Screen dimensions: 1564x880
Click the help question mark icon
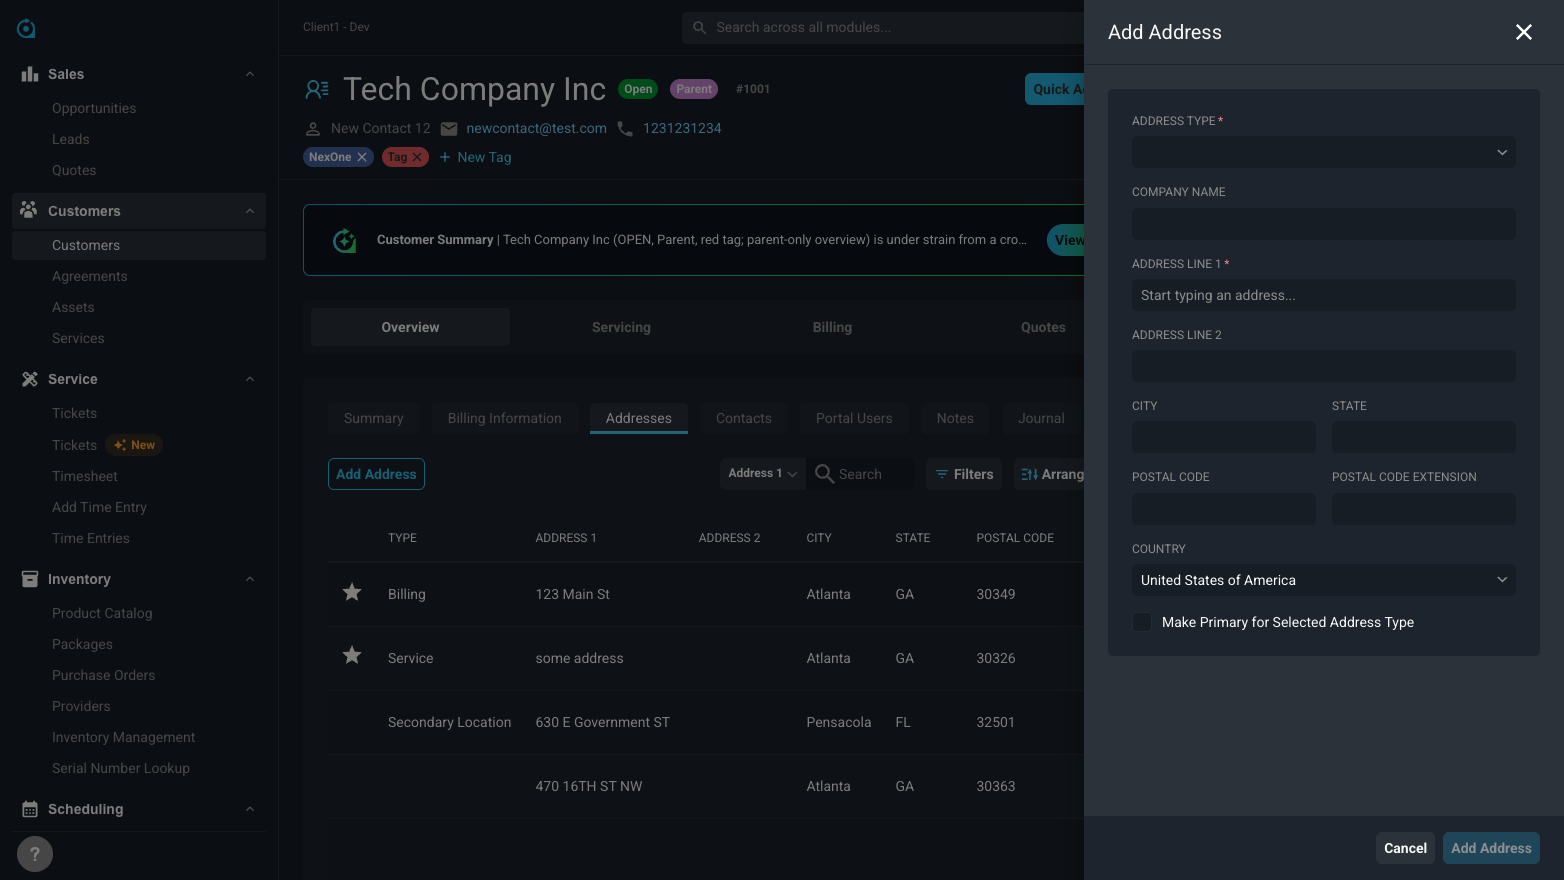point(35,854)
